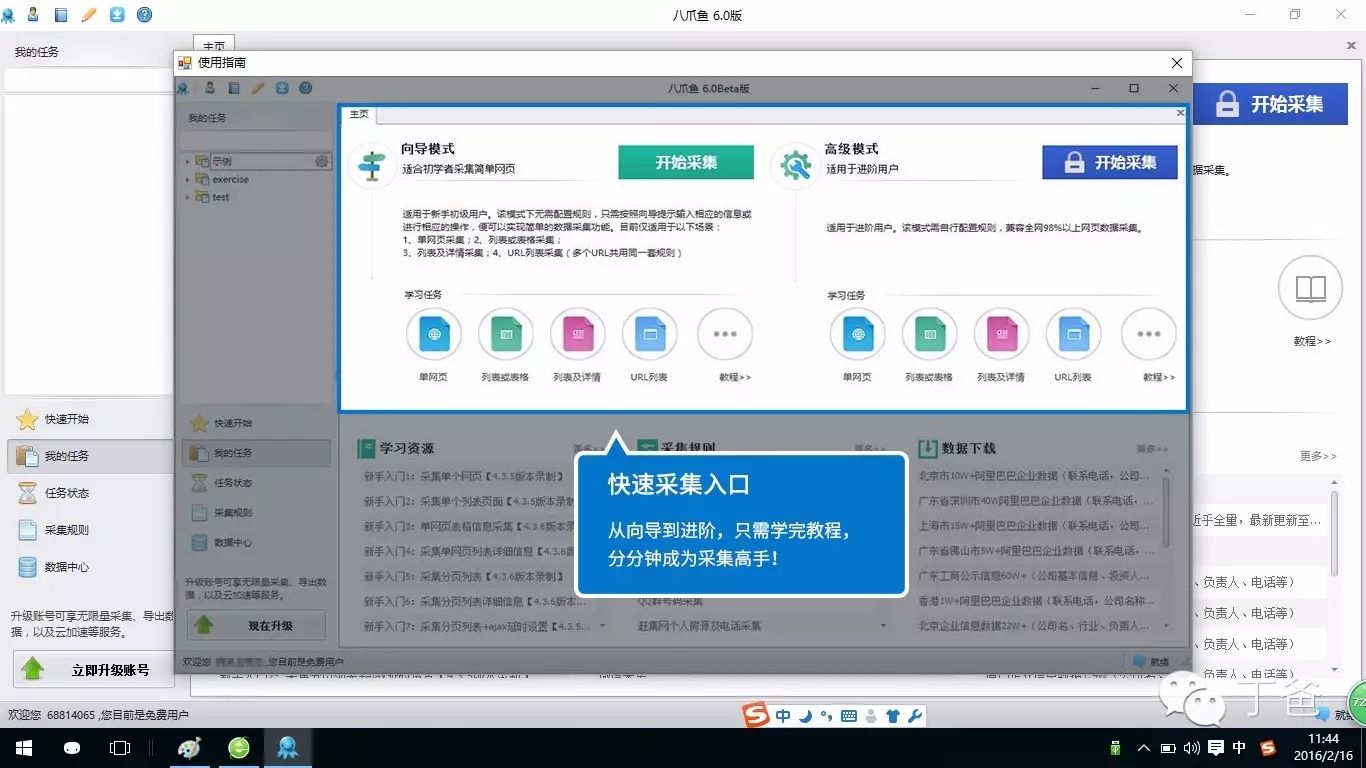Click the main window's 开始采集 button behind the guide
The width and height of the screenshot is (1366, 768).
[1270, 104]
